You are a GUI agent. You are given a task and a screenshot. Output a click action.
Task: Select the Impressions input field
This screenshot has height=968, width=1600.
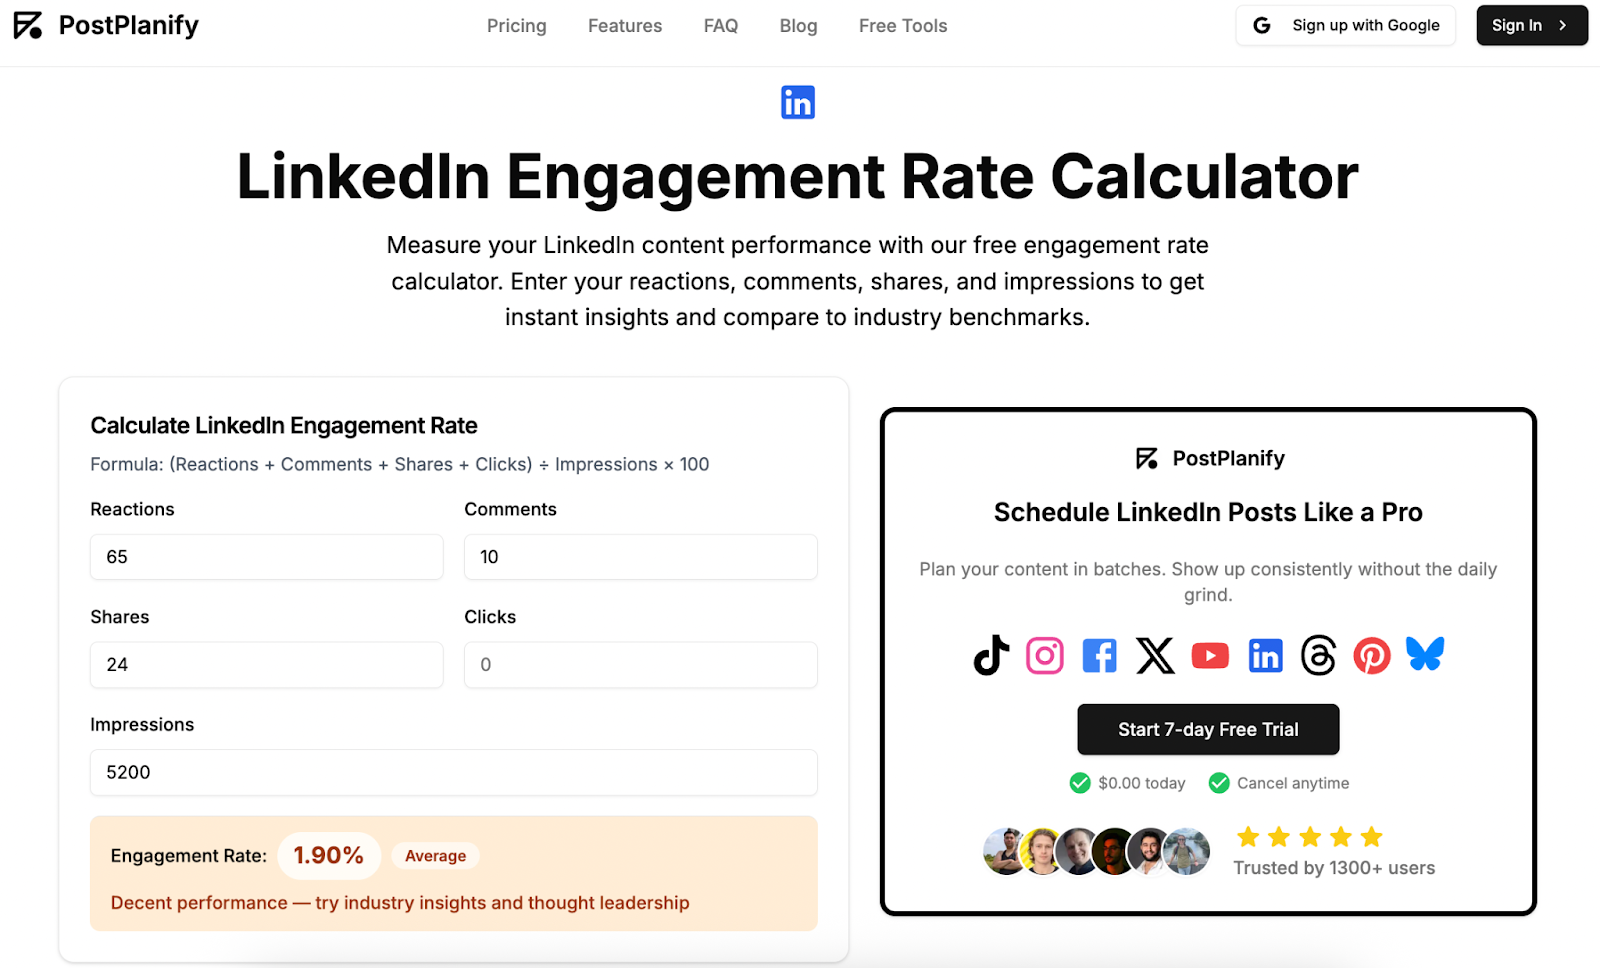click(453, 773)
